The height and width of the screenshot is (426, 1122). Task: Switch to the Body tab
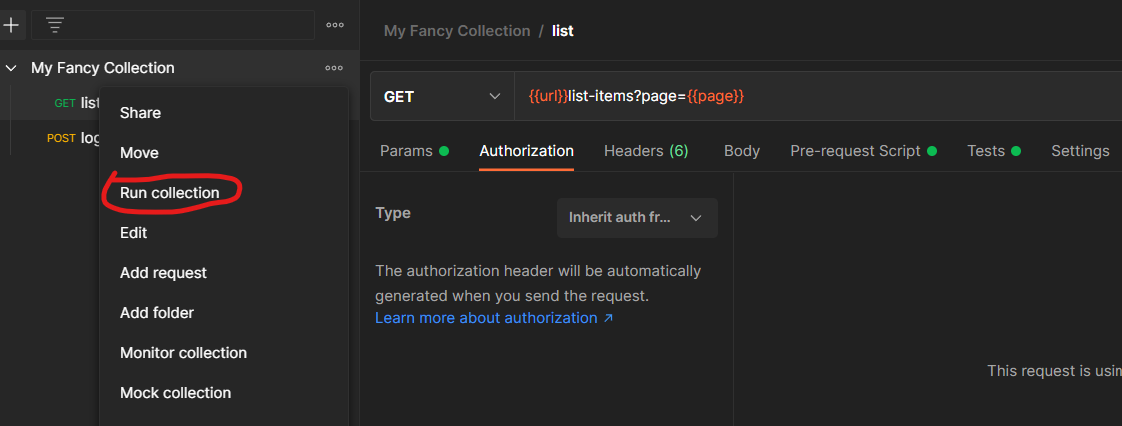coord(741,151)
